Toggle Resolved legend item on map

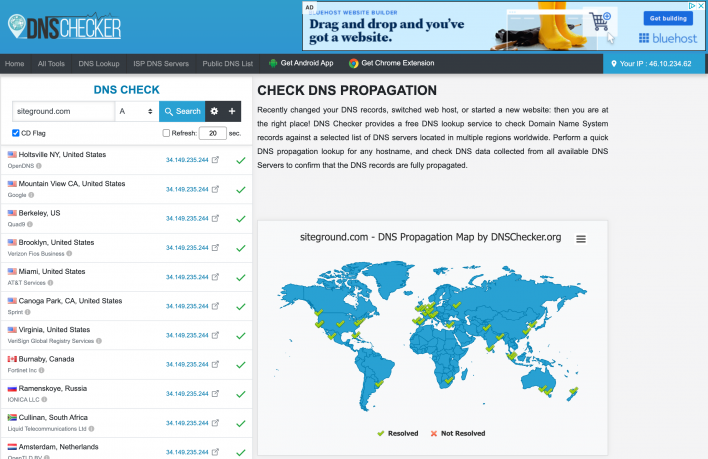[398, 433]
